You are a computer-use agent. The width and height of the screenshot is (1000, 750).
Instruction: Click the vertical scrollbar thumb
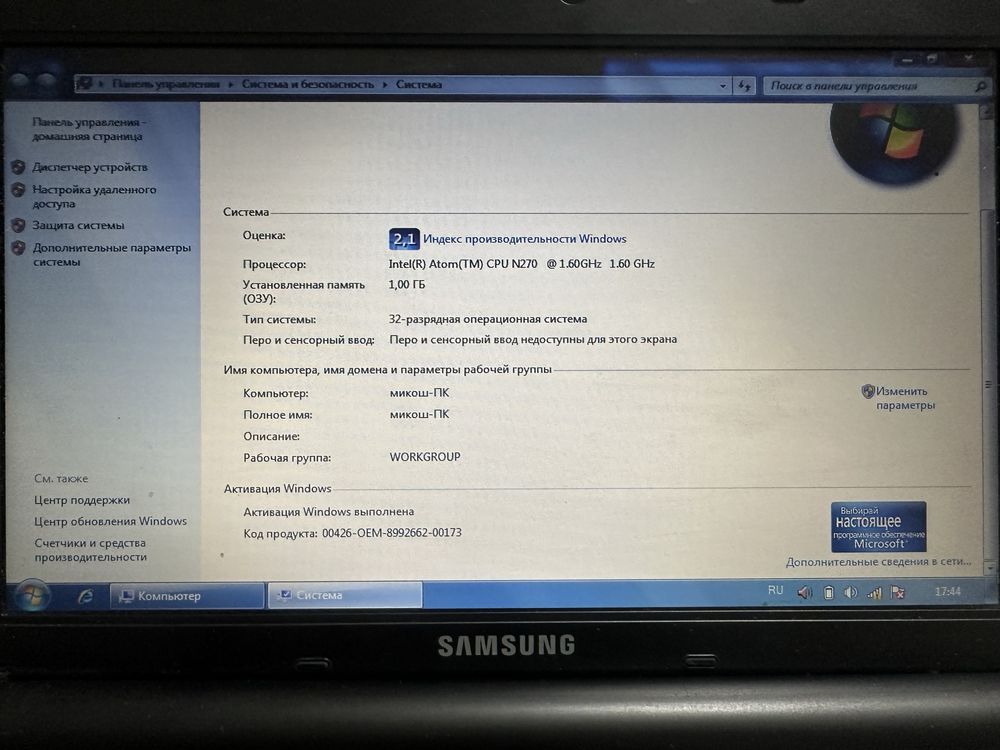click(989, 383)
